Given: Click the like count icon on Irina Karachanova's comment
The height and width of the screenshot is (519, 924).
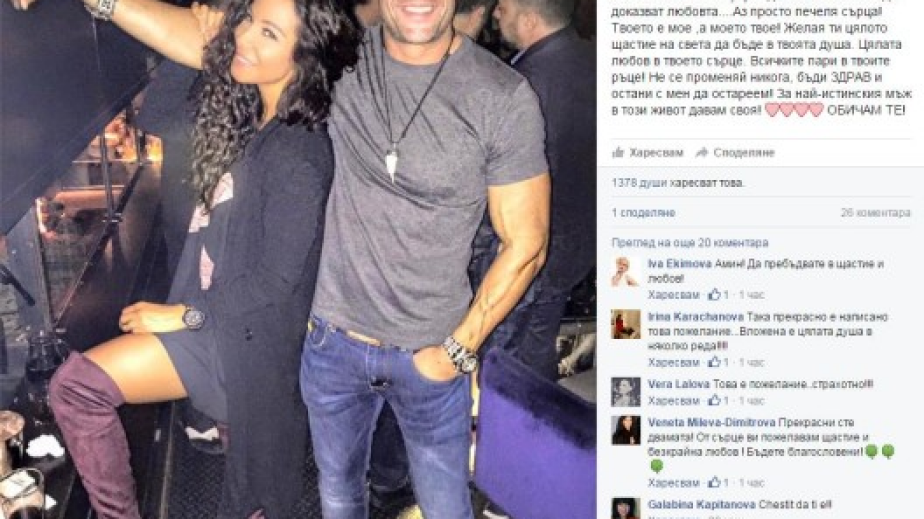Looking at the screenshot, I should point(715,362).
